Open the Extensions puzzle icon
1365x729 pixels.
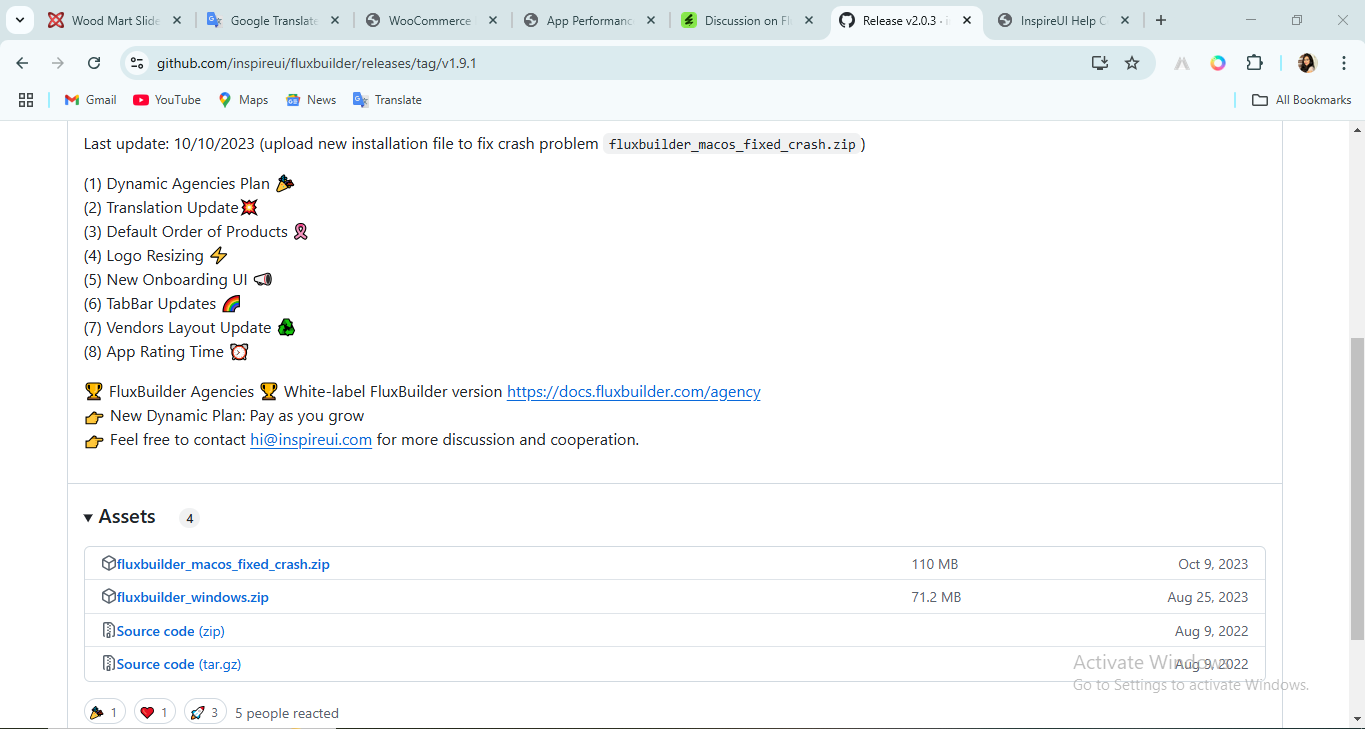tap(1254, 63)
